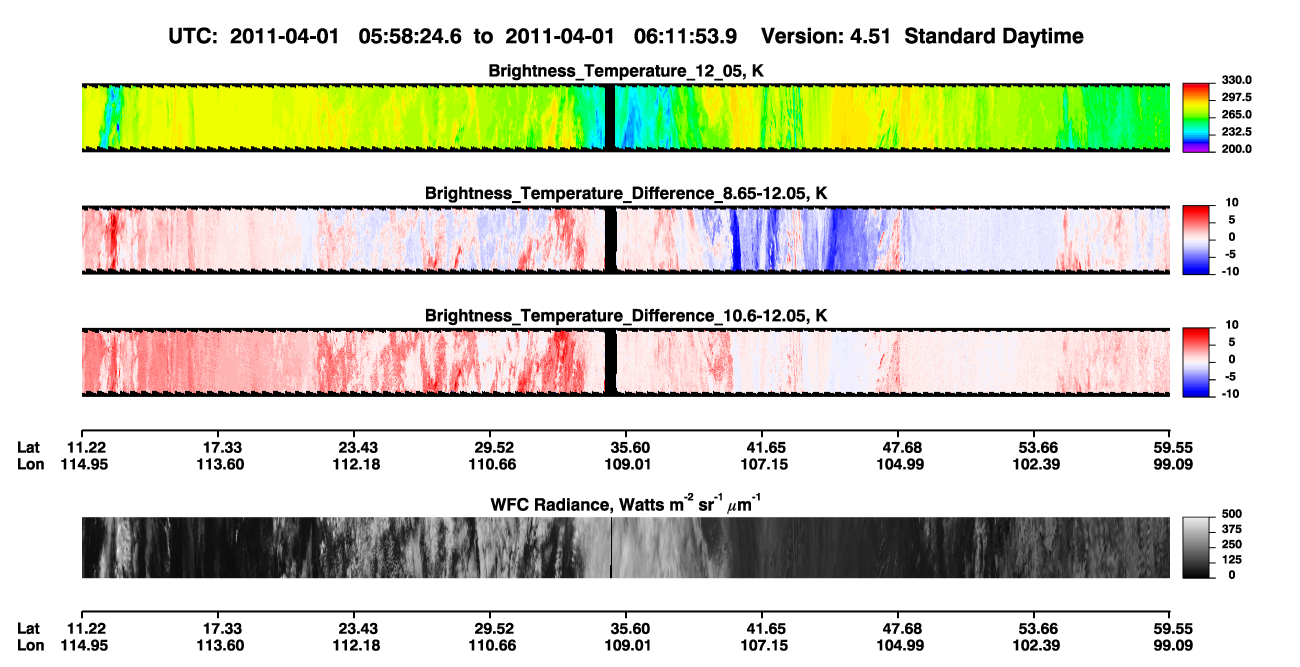Click the Brightness_Temperature_12_05 panel title
The height and width of the screenshot is (667, 1300).
[x=626, y=71]
